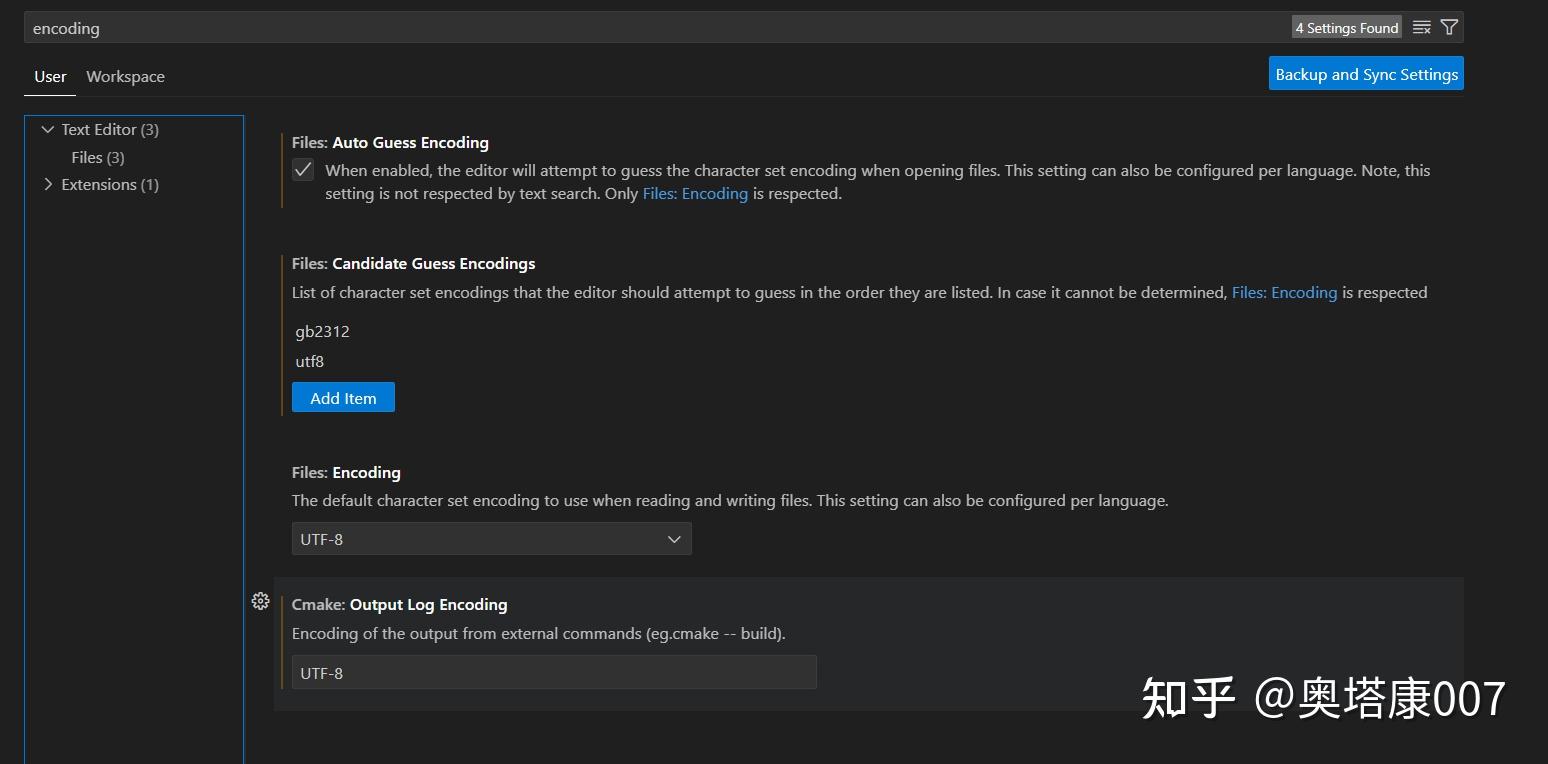Click the Backup and Sync Settings button
The width and height of the screenshot is (1548, 764).
pyautogui.click(x=1366, y=73)
